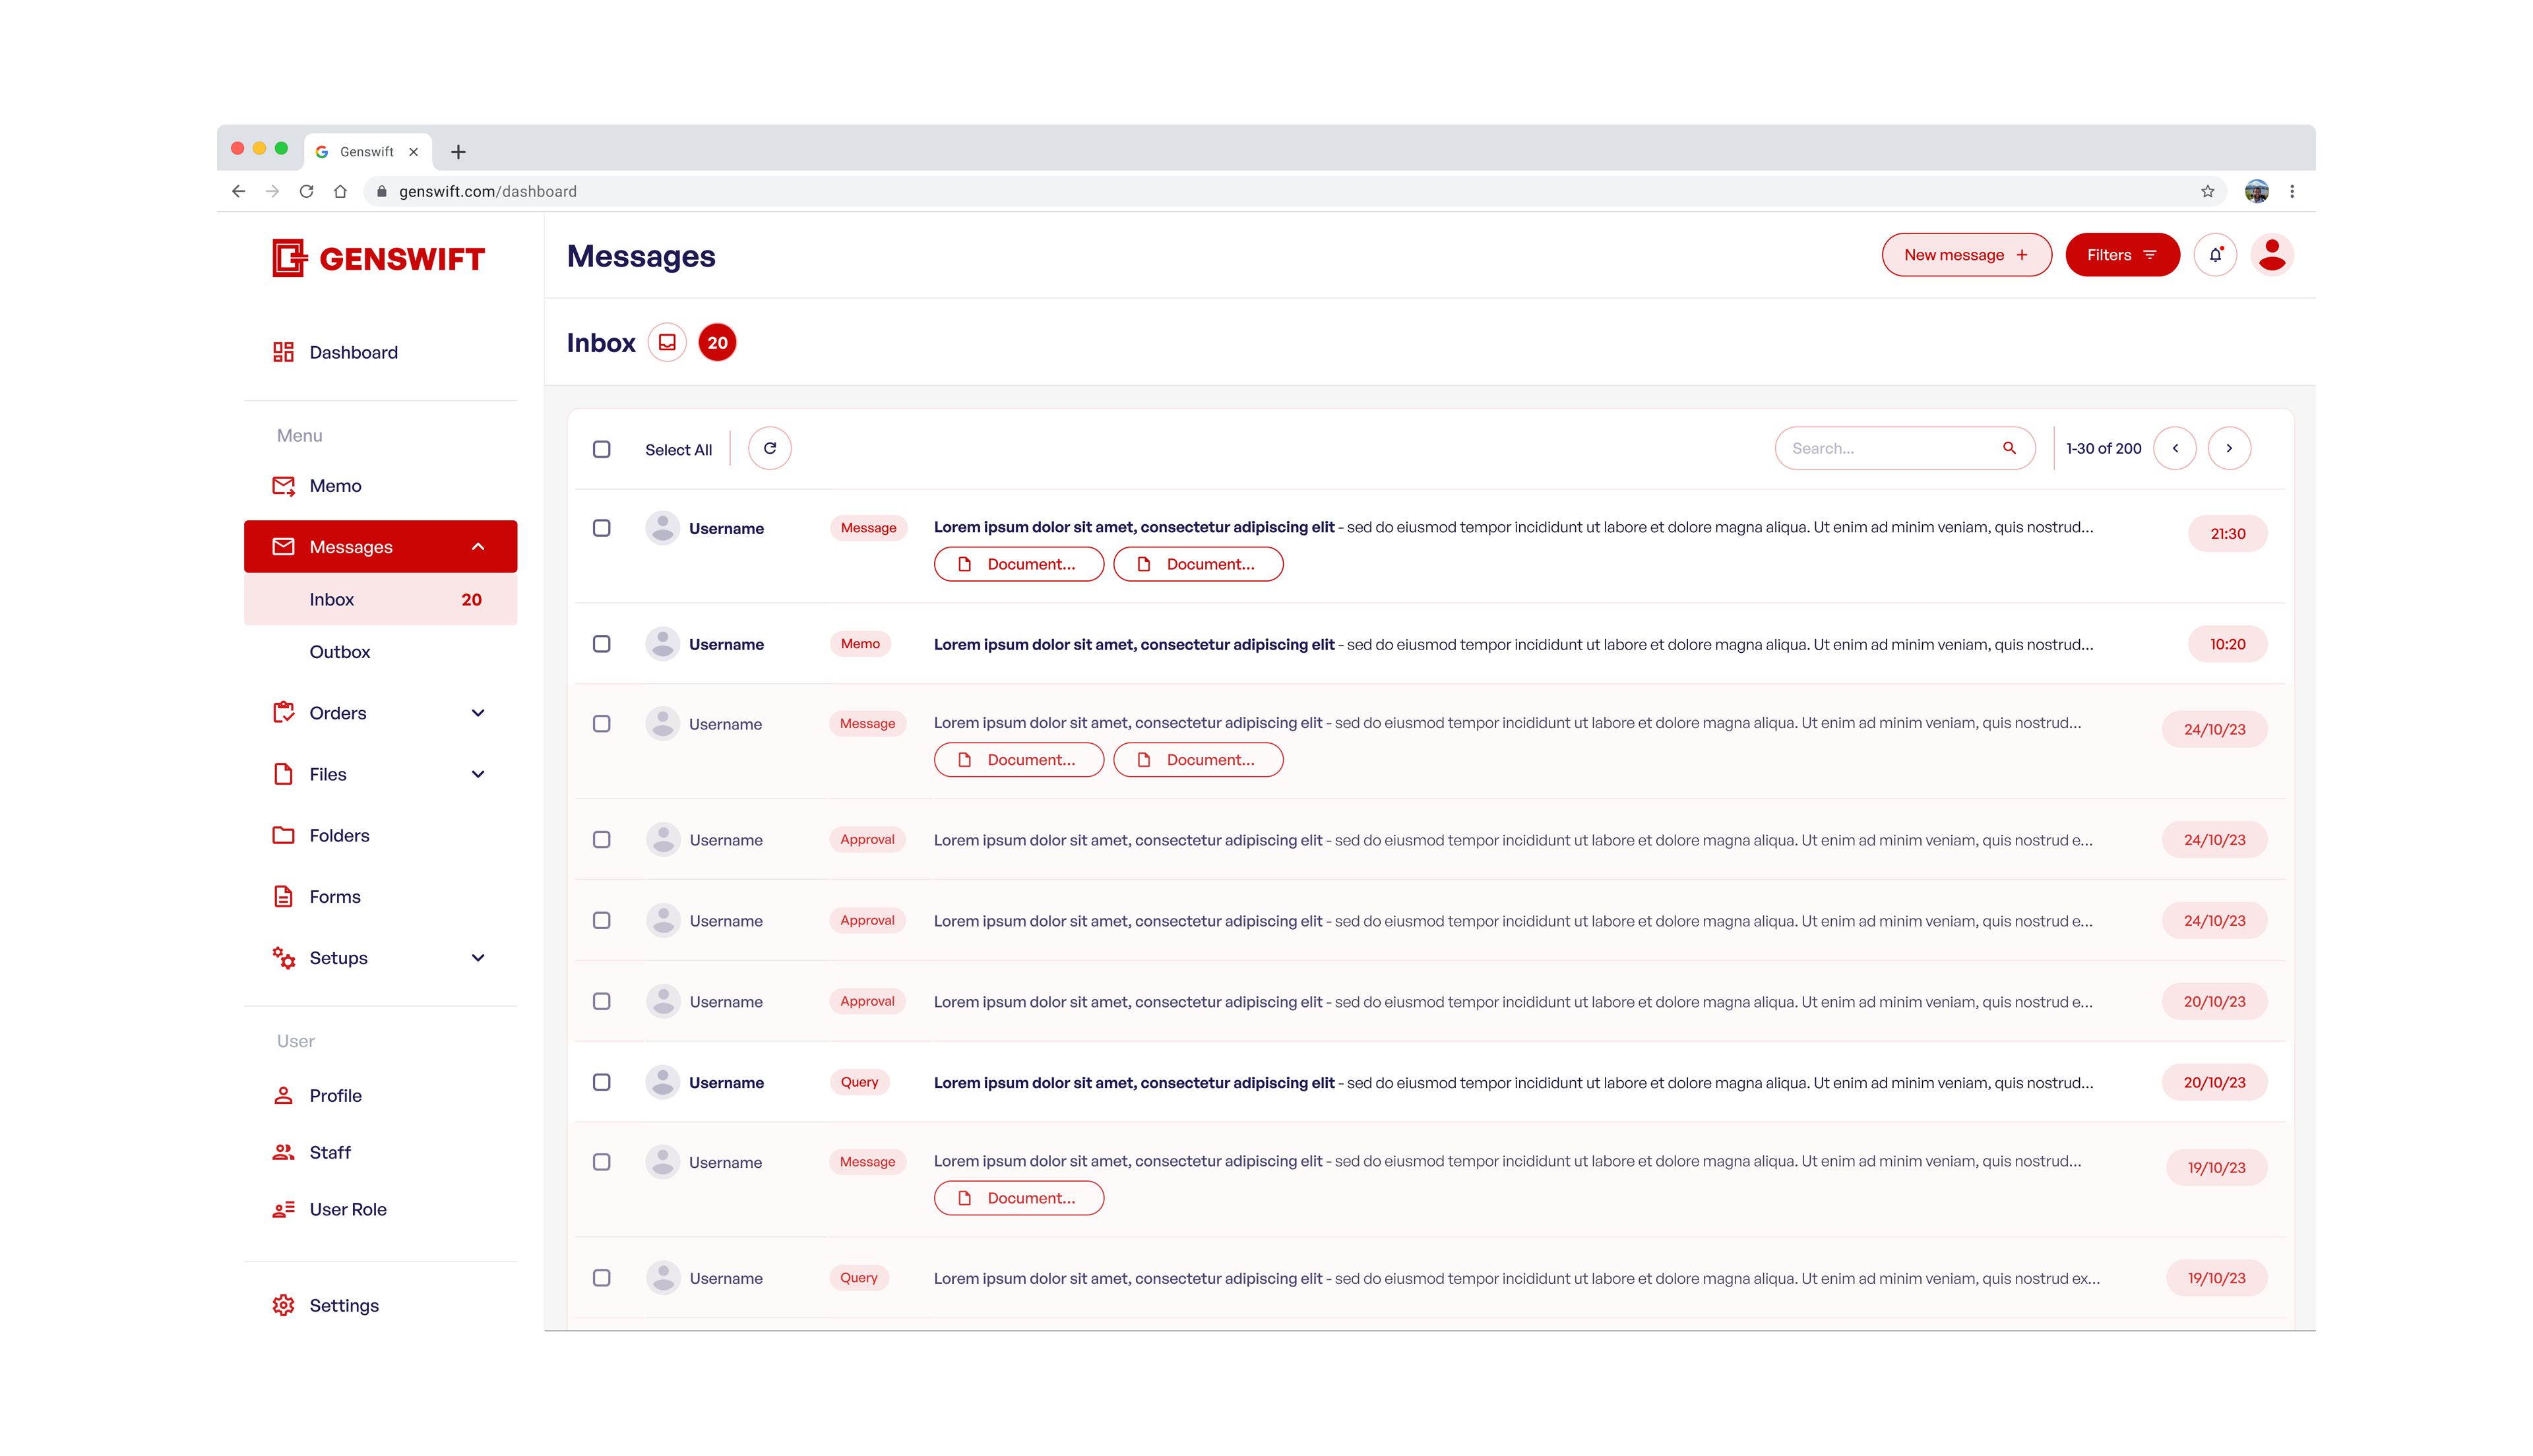Open the inbox envelope icon beside Inbox heading
Viewport: 2533px width, 1456px height.
[667, 342]
